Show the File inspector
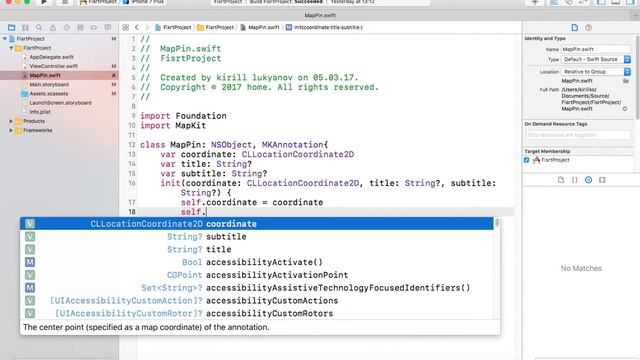The height and width of the screenshot is (360, 640). coord(575,27)
